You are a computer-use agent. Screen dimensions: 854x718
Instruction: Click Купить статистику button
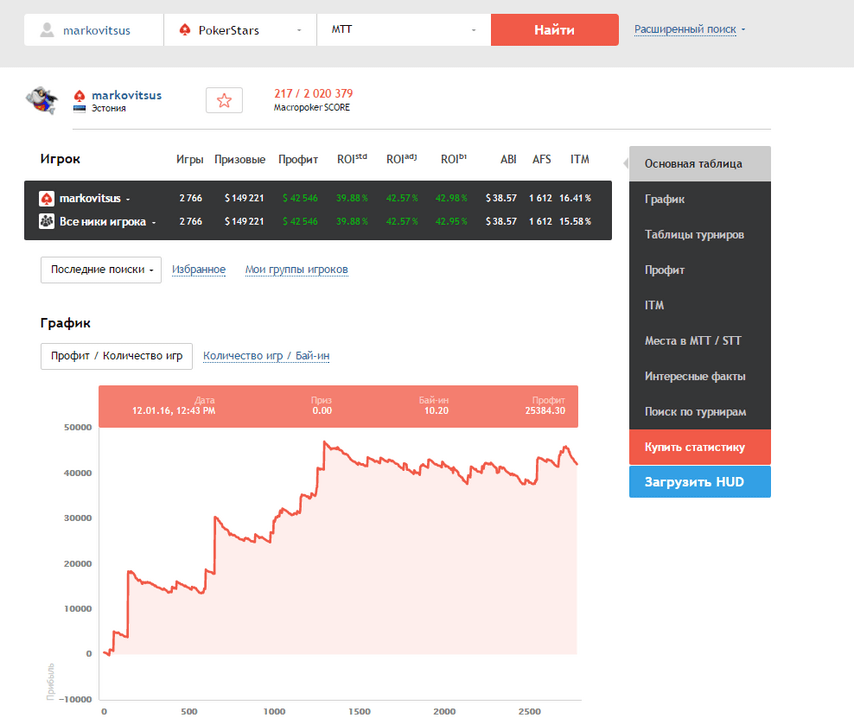(700, 447)
